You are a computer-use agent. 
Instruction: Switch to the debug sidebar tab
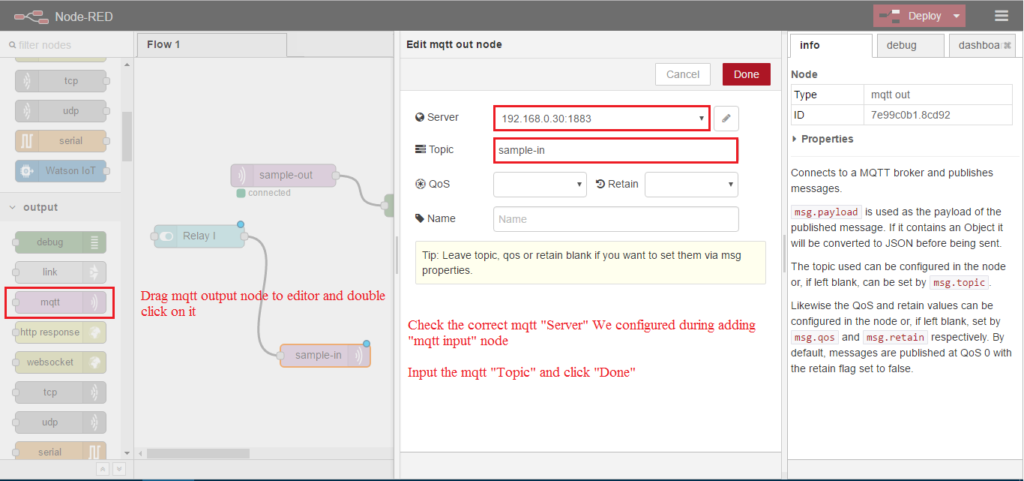(x=909, y=45)
